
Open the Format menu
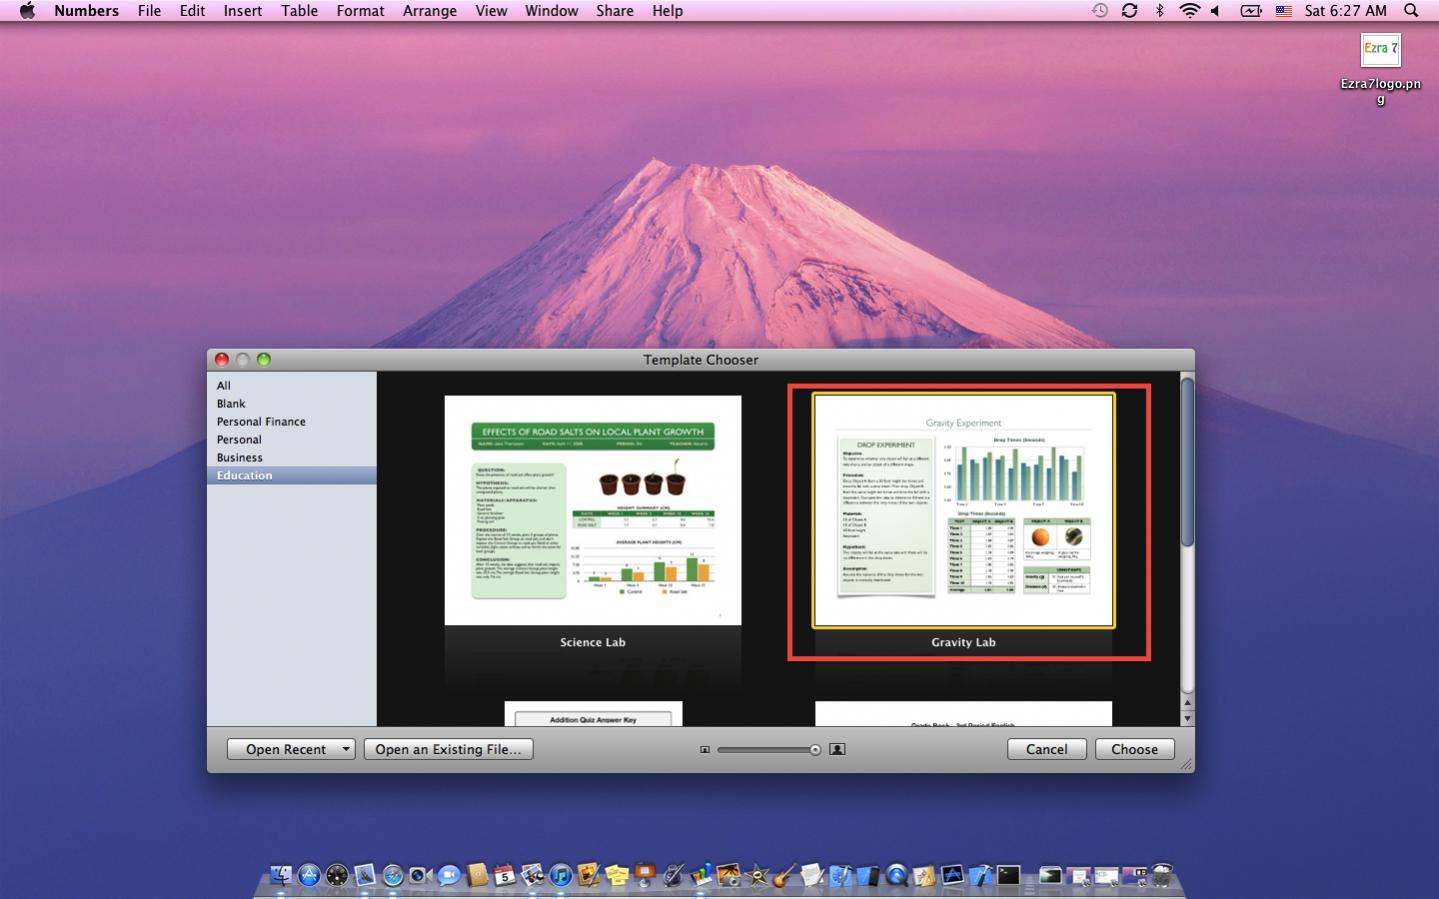coord(360,10)
